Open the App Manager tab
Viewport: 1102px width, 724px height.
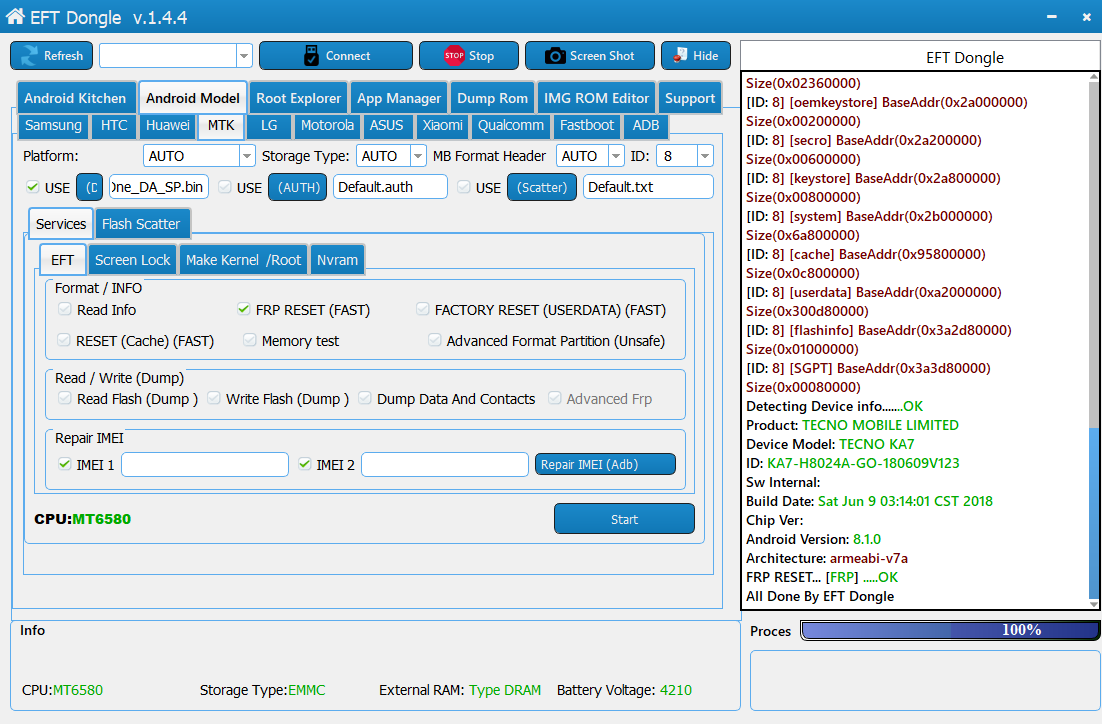pyautogui.click(x=398, y=98)
